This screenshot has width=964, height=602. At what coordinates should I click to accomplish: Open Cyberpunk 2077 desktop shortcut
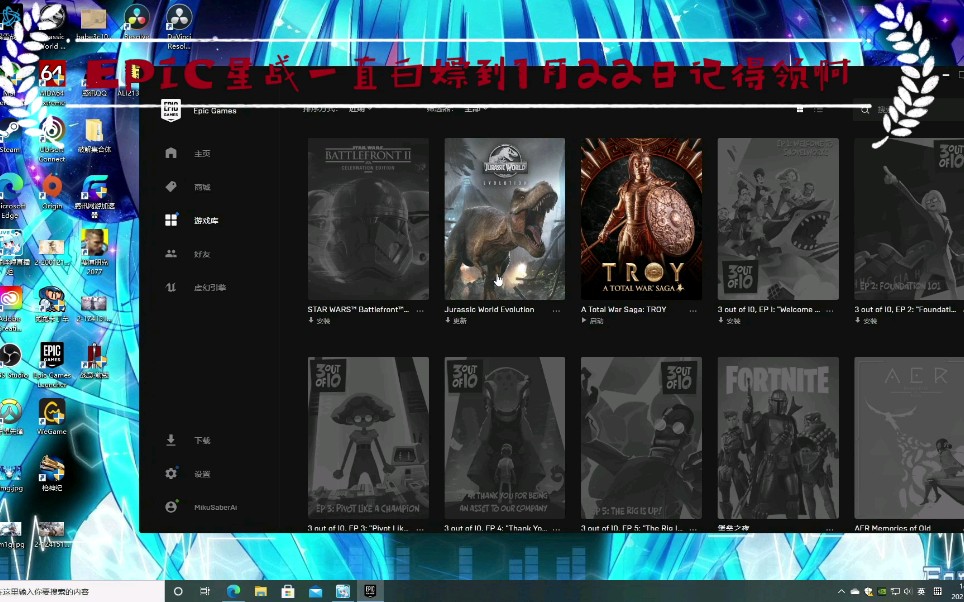coord(94,252)
